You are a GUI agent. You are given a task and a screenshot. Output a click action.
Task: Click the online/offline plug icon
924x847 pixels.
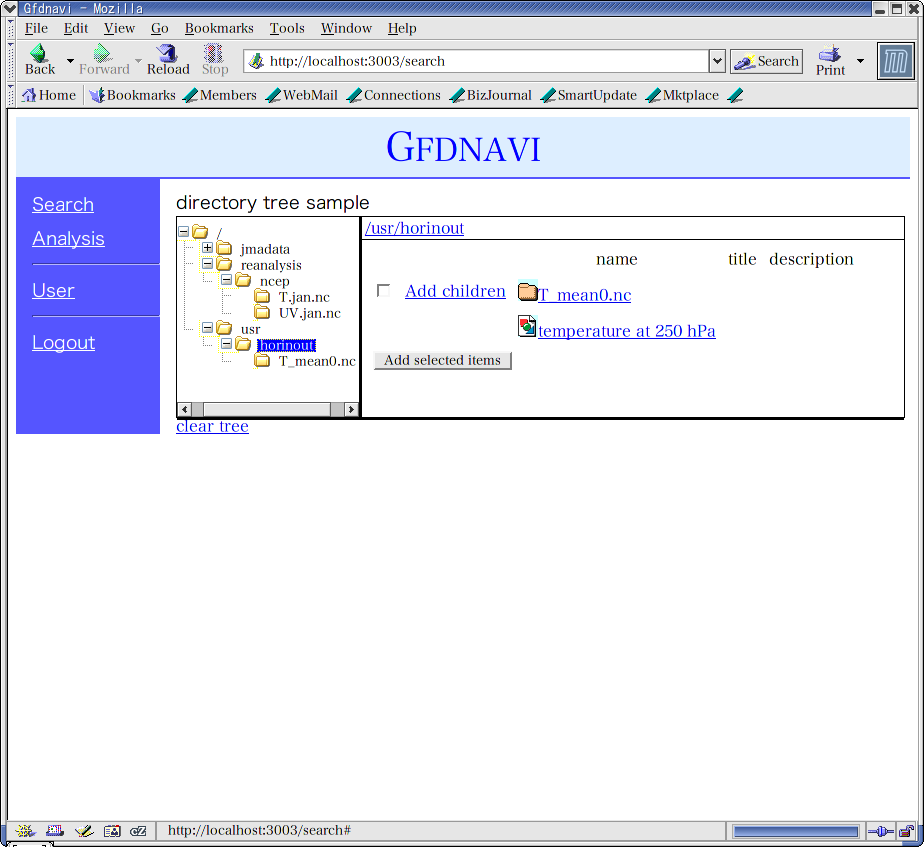point(880,832)
